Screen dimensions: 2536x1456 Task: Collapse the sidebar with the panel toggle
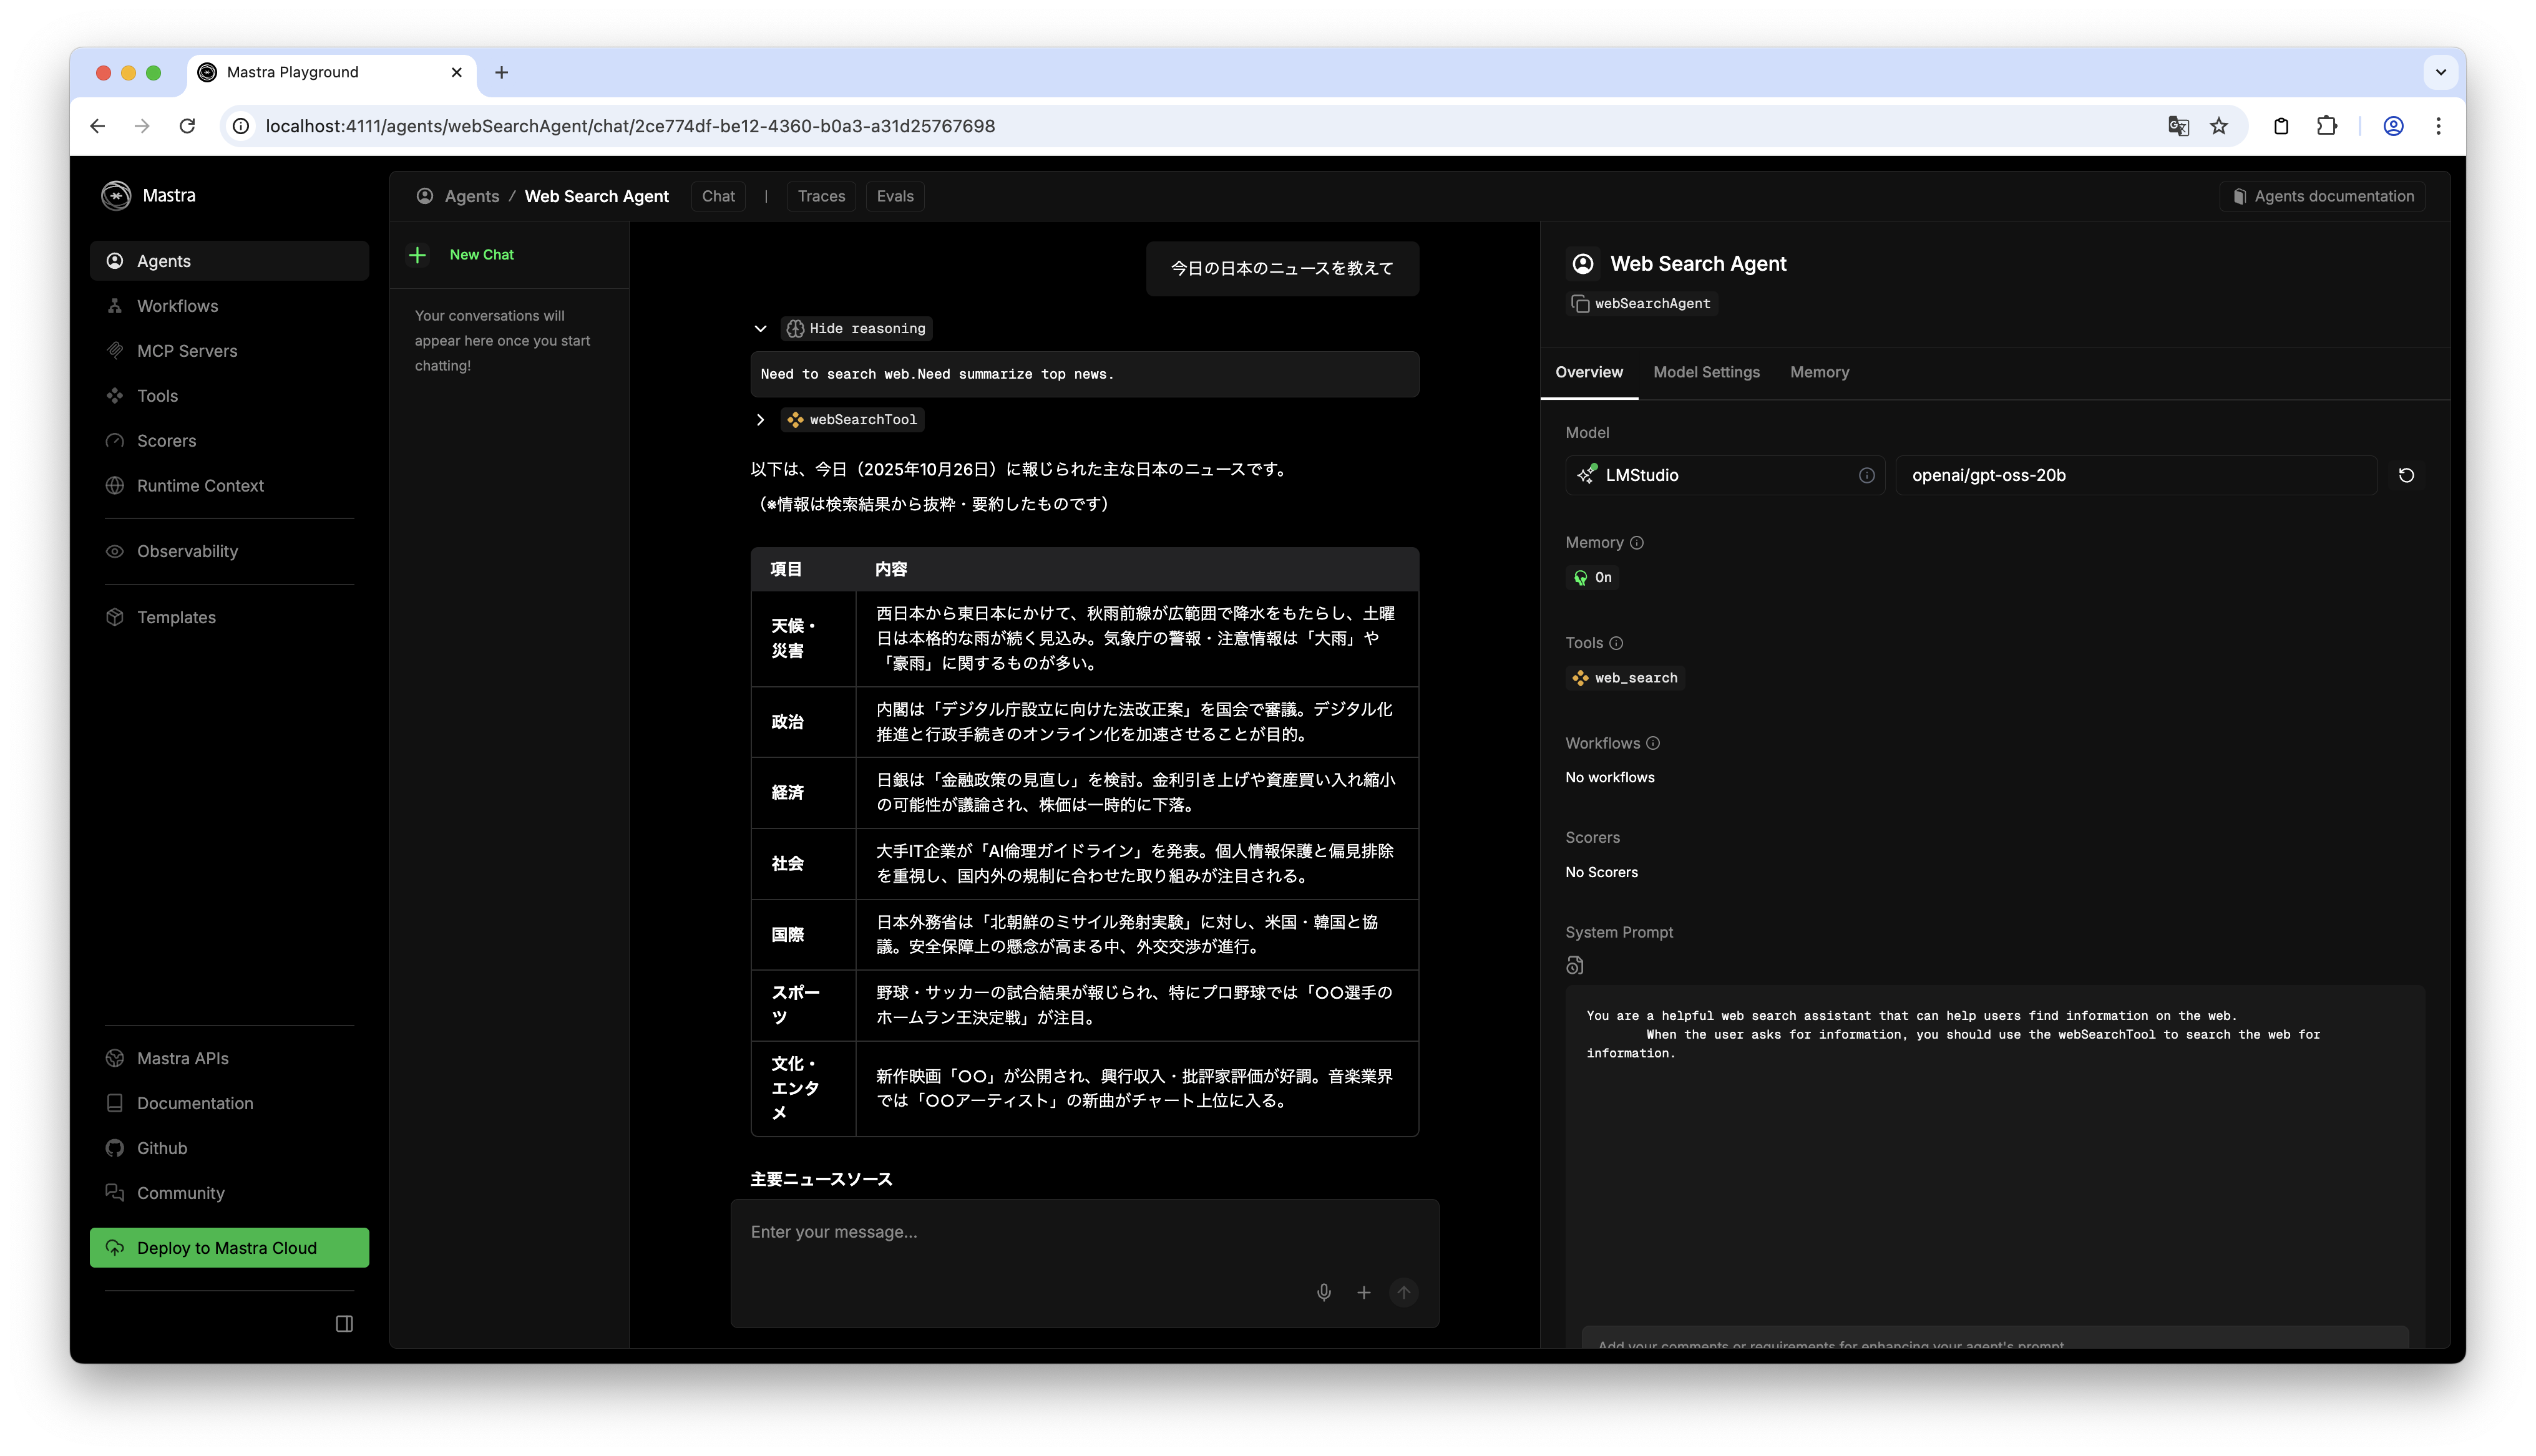344,1323
